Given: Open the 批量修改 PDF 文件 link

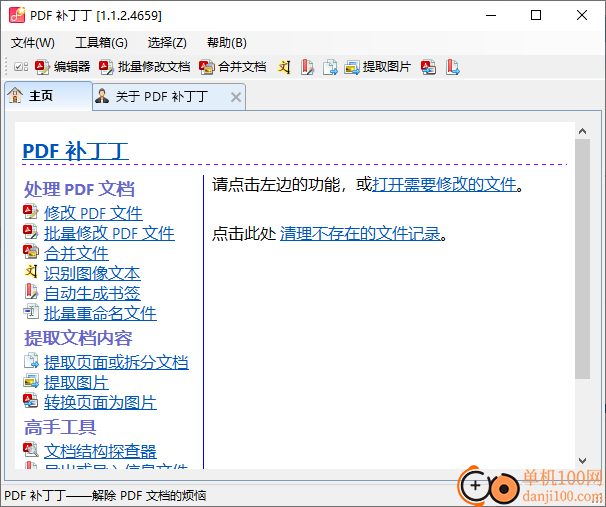Looking at the screenshot, I should coord(109,233).
